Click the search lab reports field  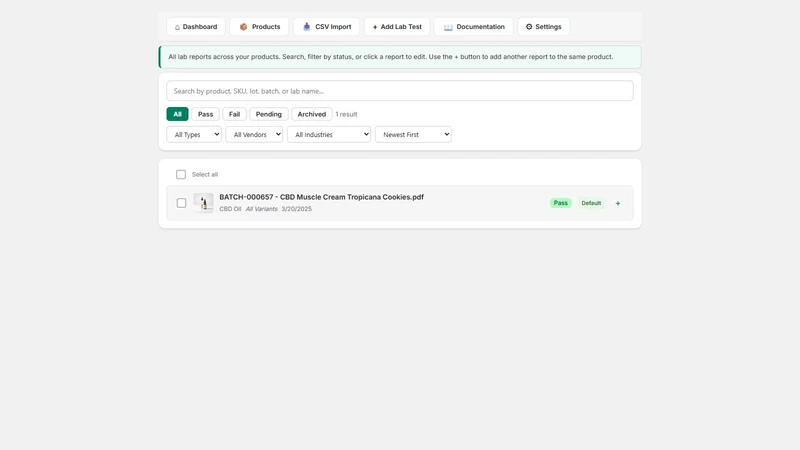[x=400, y=91]
